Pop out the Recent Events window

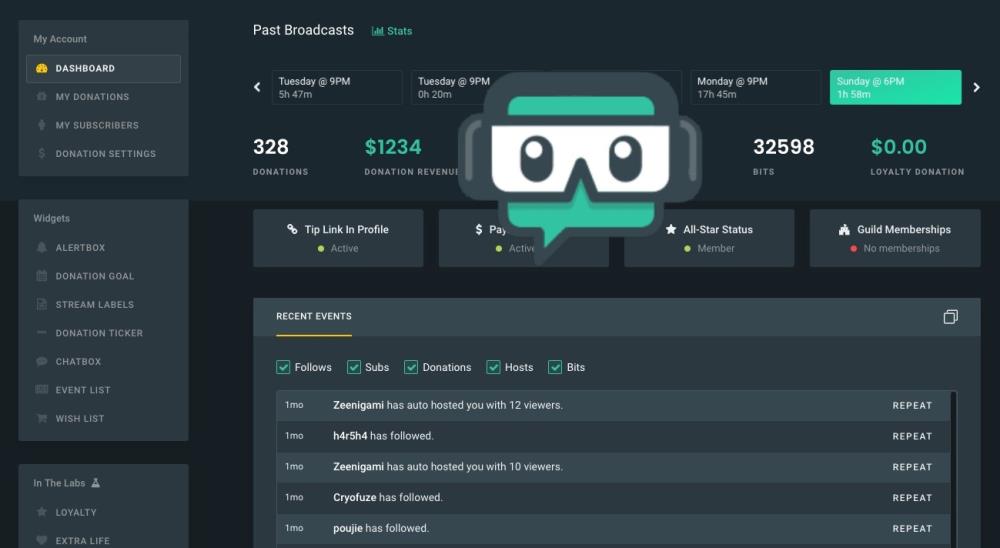coord(950,316)
